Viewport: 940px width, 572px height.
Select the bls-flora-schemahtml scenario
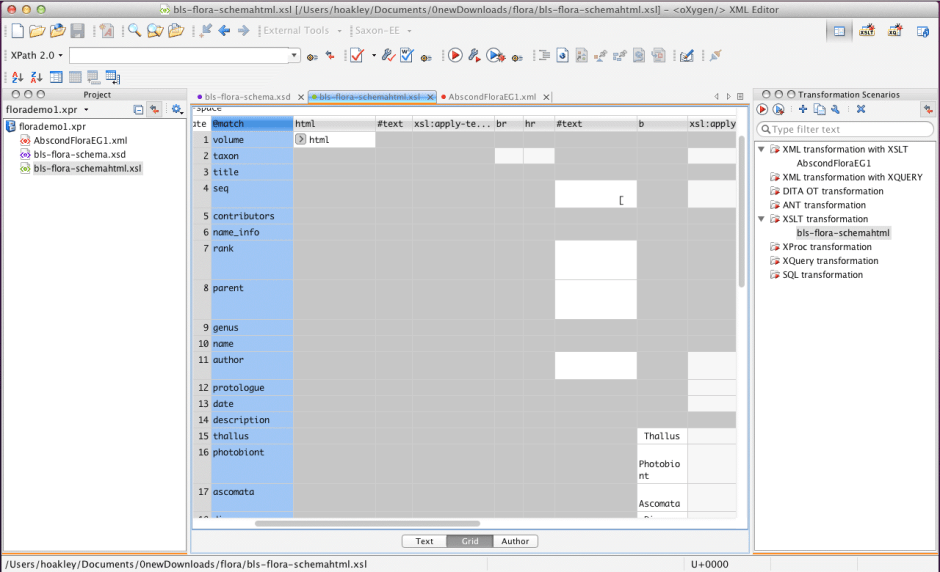point(843,233)
